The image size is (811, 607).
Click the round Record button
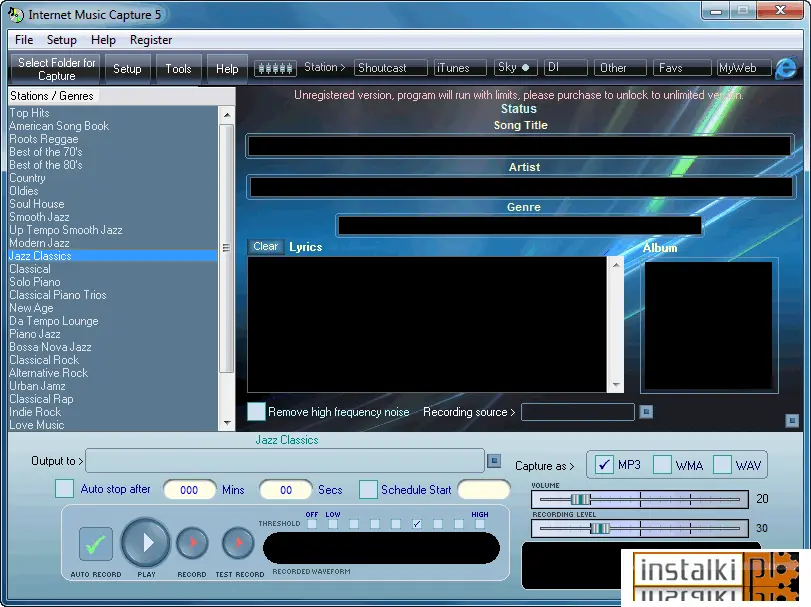click(x=192, y=543)
